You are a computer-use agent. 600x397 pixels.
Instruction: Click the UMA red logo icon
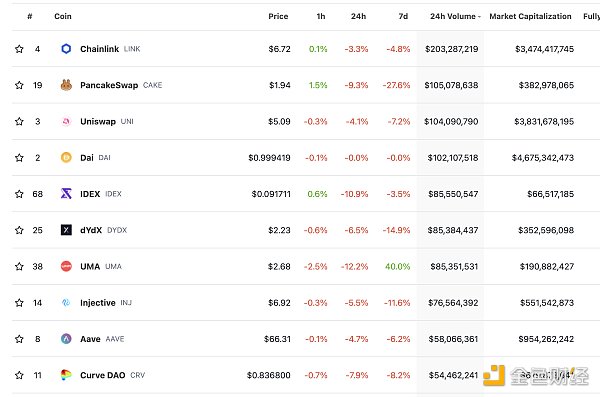(x=66, y=266)
